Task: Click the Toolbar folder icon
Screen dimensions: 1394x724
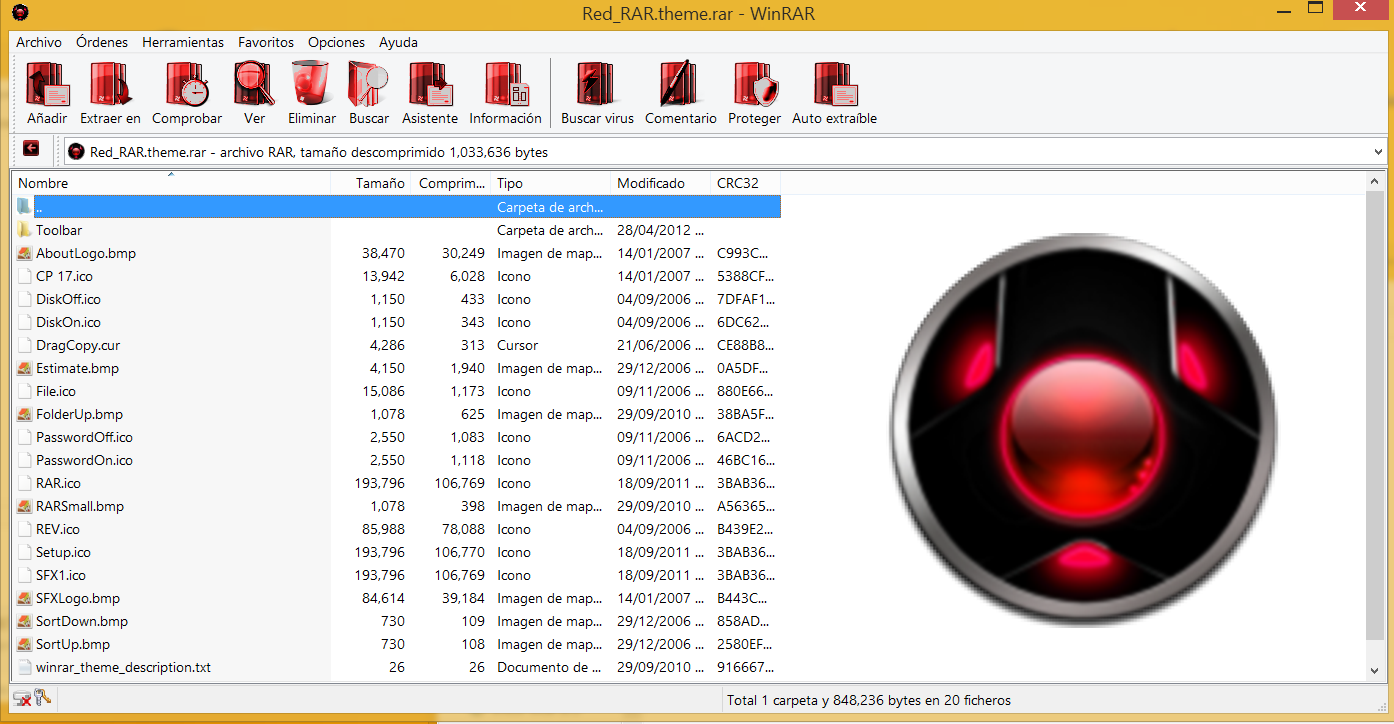Action: 25,230
